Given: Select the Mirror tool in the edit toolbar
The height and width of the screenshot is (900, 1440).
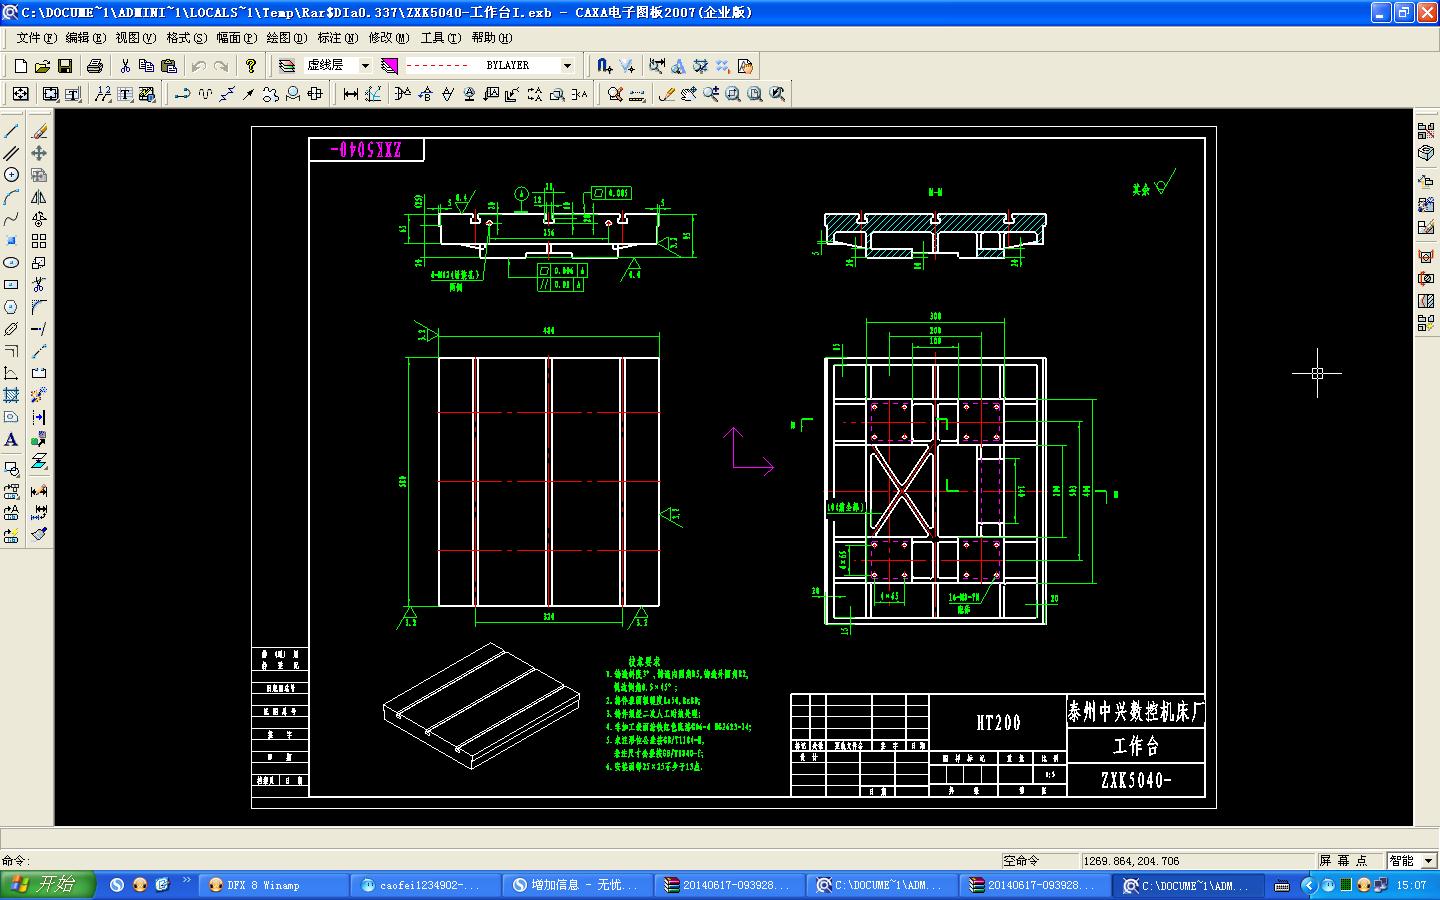Looking at the screenshot, I should [x=40, y=196].
